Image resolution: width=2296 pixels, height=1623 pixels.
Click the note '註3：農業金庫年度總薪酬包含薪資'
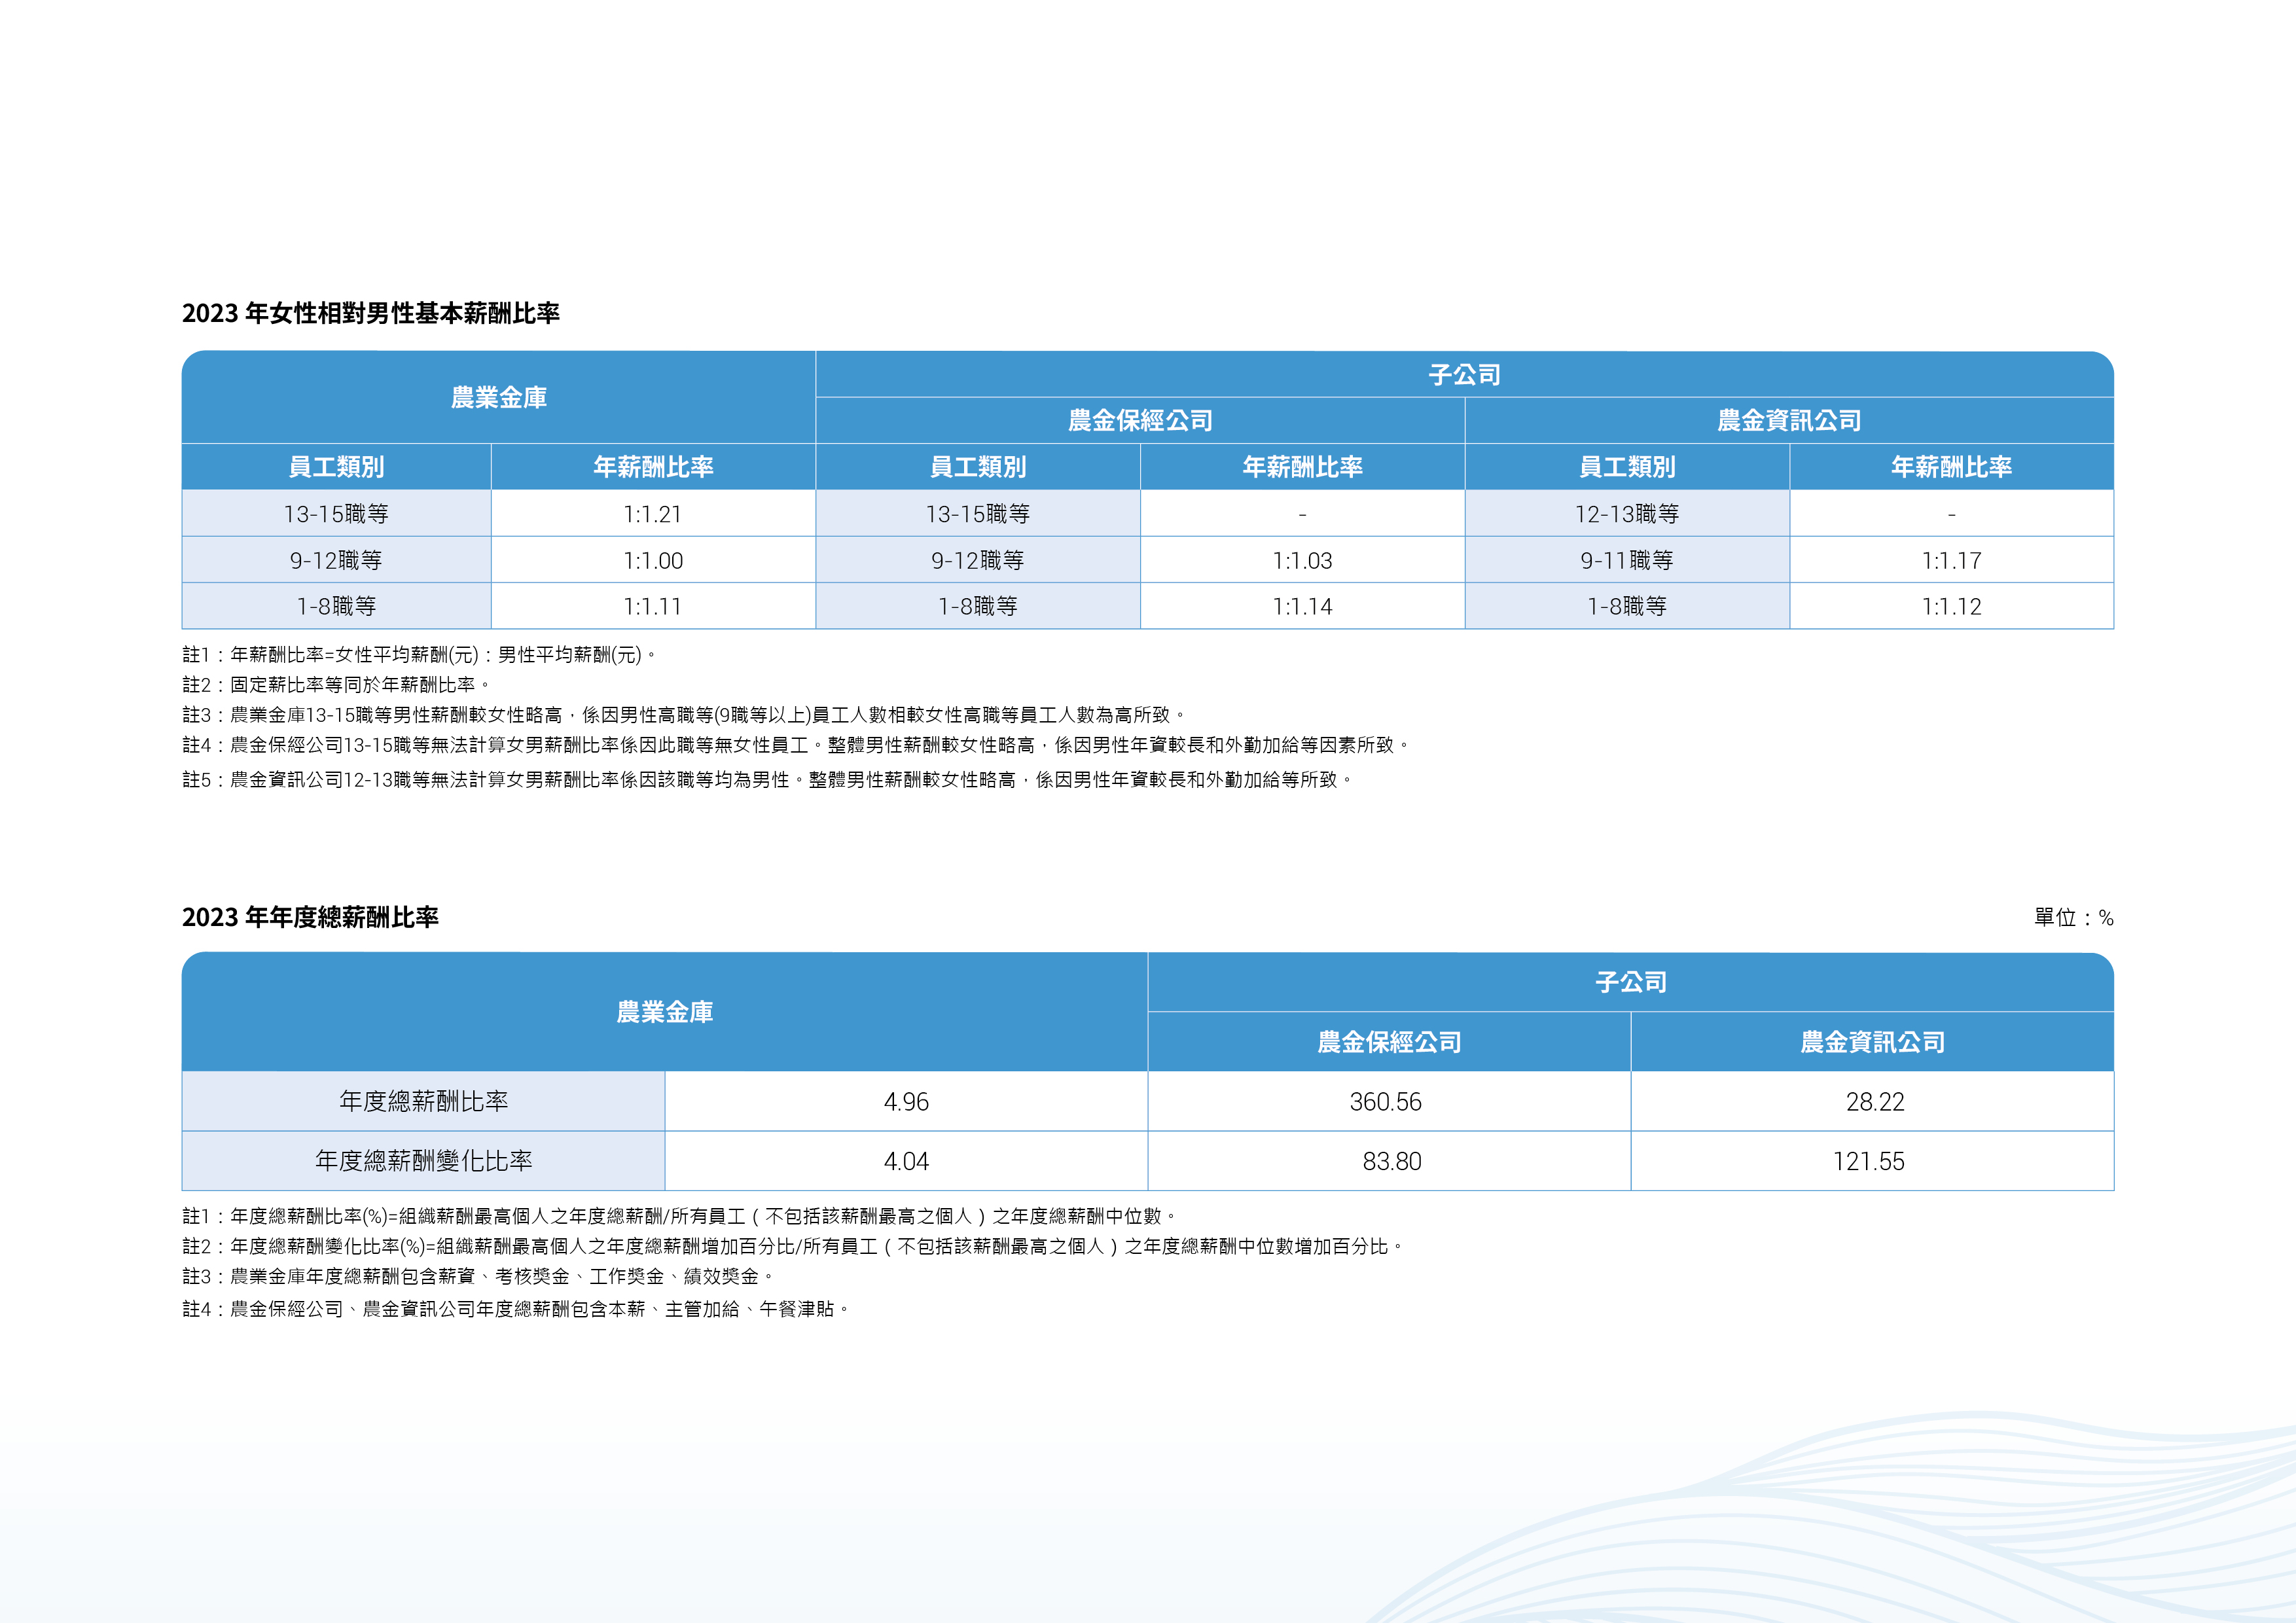click(479, 1276)
